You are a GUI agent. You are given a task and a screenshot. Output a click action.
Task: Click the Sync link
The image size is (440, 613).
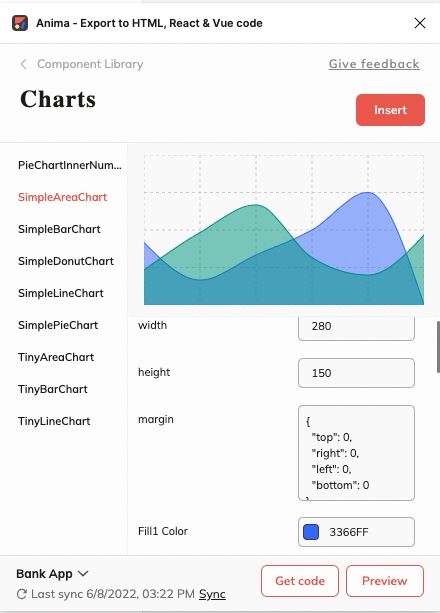tap(212, 594)
